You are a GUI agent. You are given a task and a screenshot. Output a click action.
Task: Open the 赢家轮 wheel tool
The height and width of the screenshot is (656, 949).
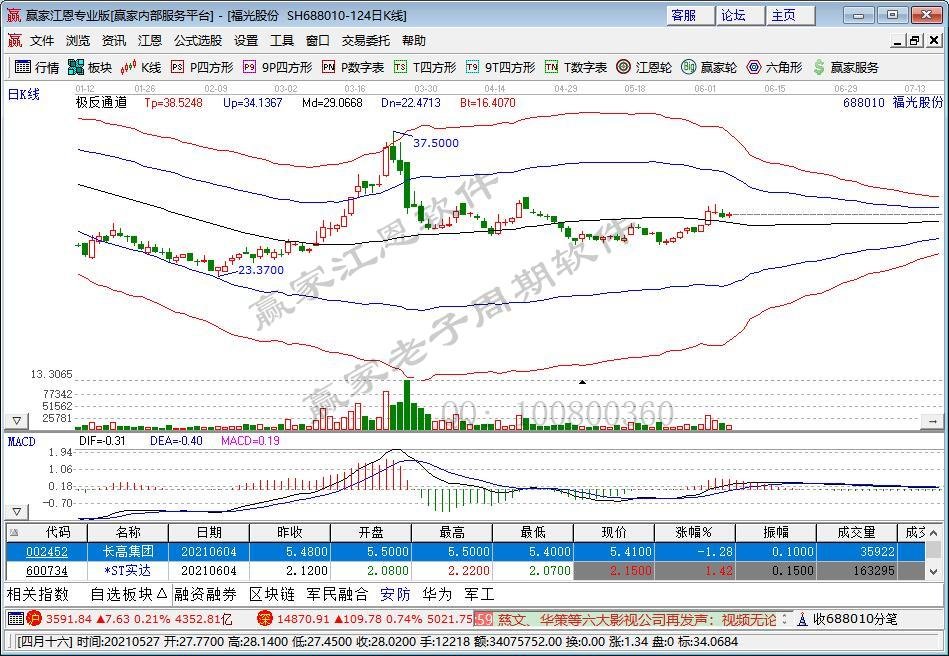click(x=709, y=67)
